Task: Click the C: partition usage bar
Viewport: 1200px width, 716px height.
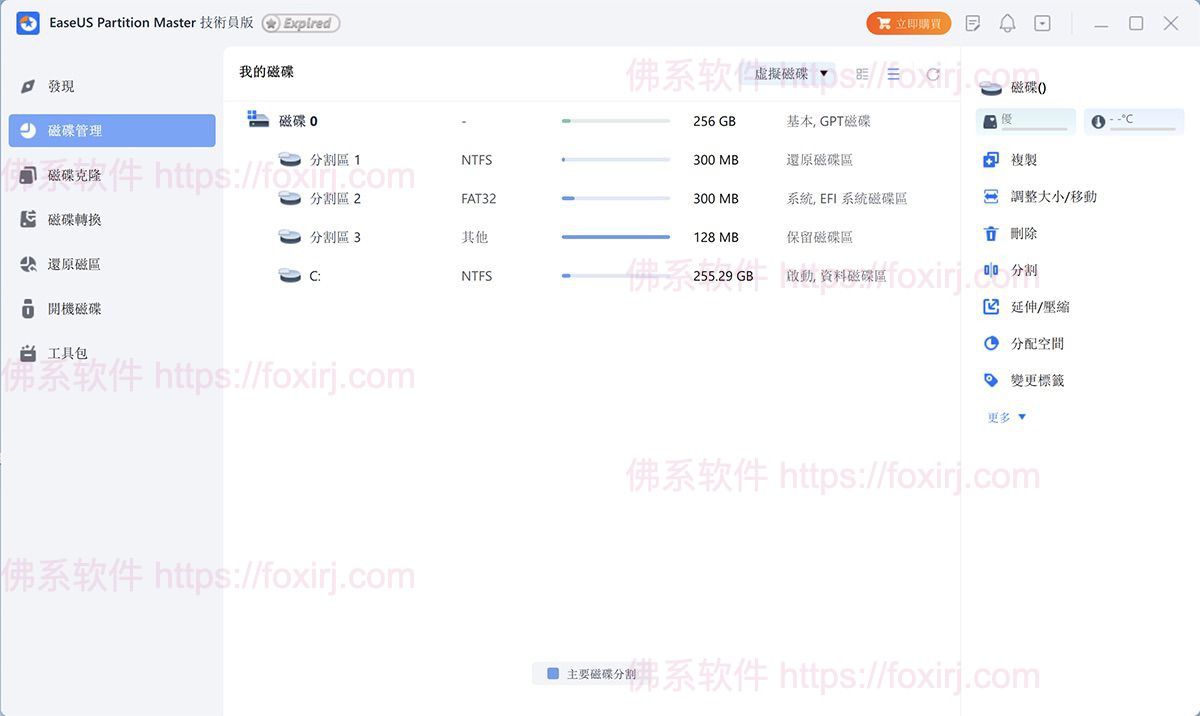Action: pyautogui.click(x=616, y=276)
